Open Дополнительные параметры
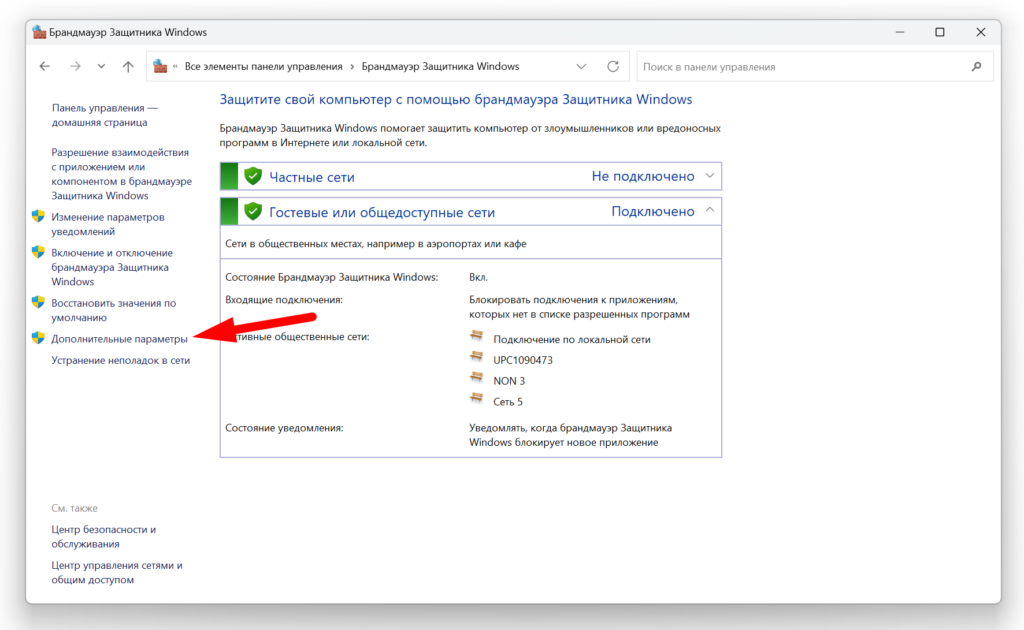Image resolution: width=1024 pixels, height=630 pixels. [x=120, y=339]
